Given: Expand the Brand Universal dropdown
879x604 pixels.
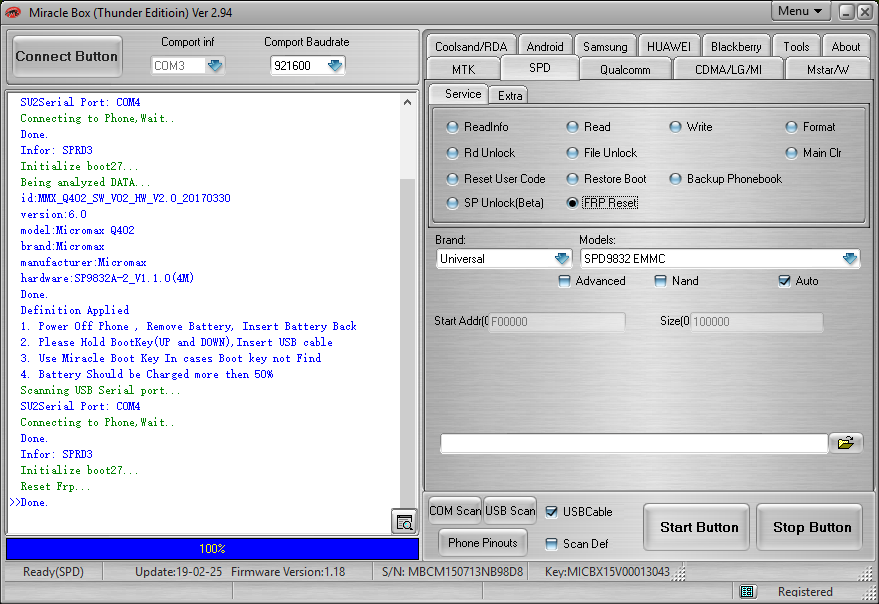Looking at the screenshot, I should tap(562, 259).
